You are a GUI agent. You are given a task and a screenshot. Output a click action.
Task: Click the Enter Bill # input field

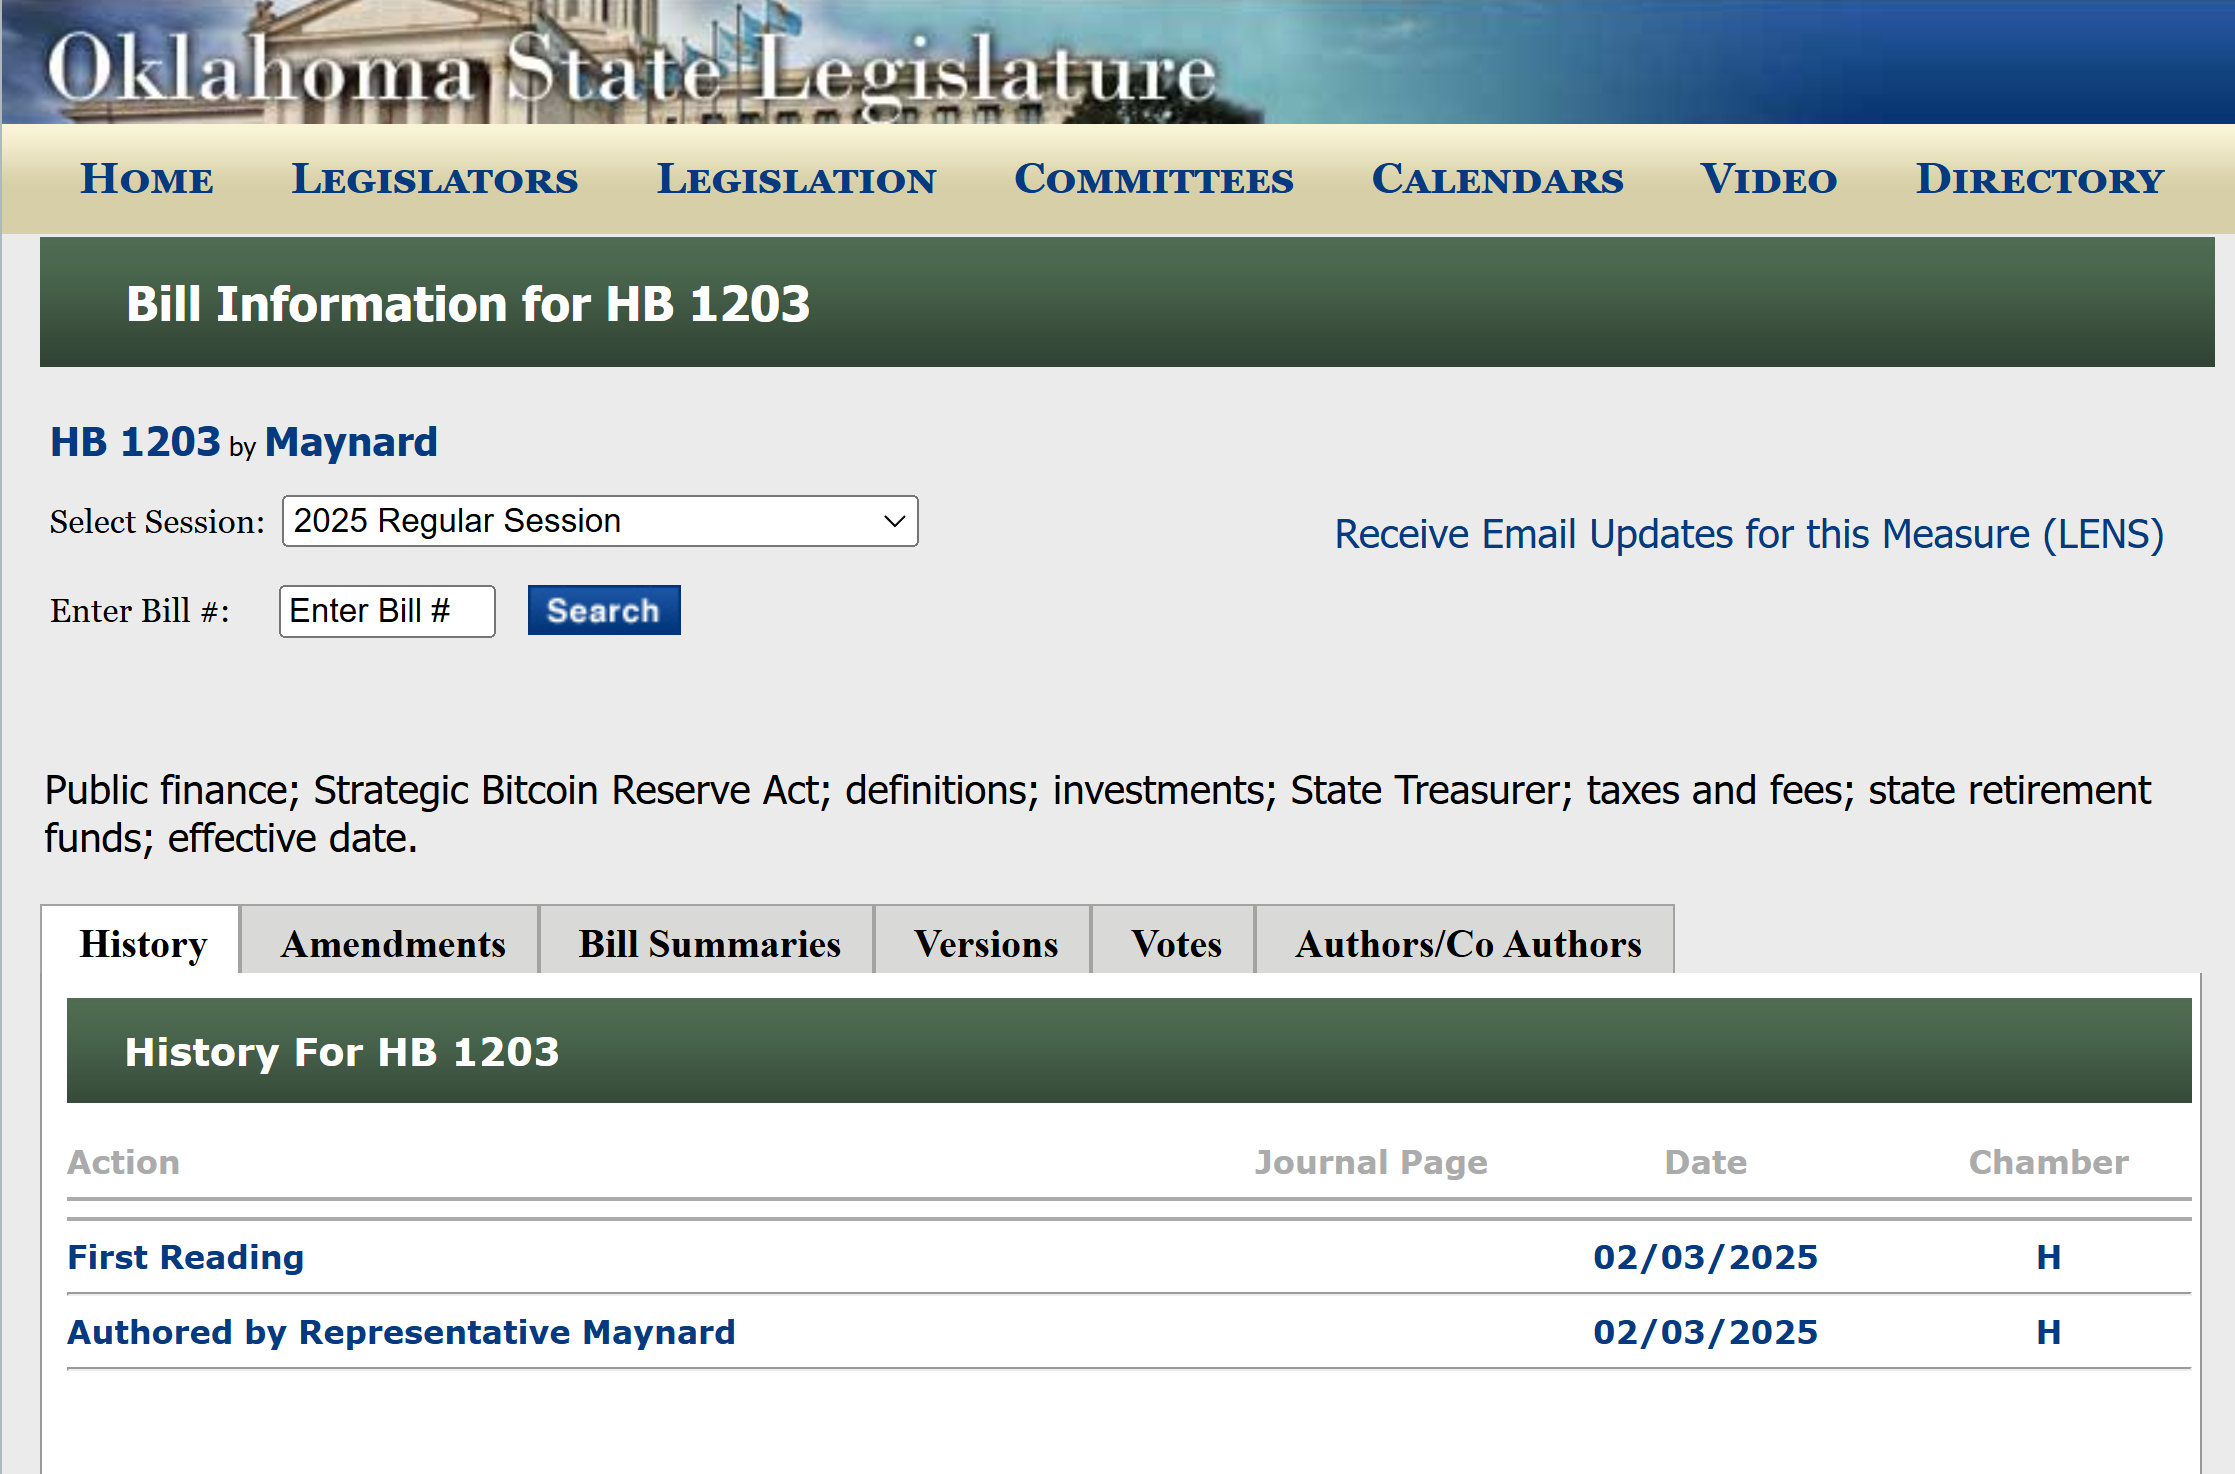pos(387,611)
